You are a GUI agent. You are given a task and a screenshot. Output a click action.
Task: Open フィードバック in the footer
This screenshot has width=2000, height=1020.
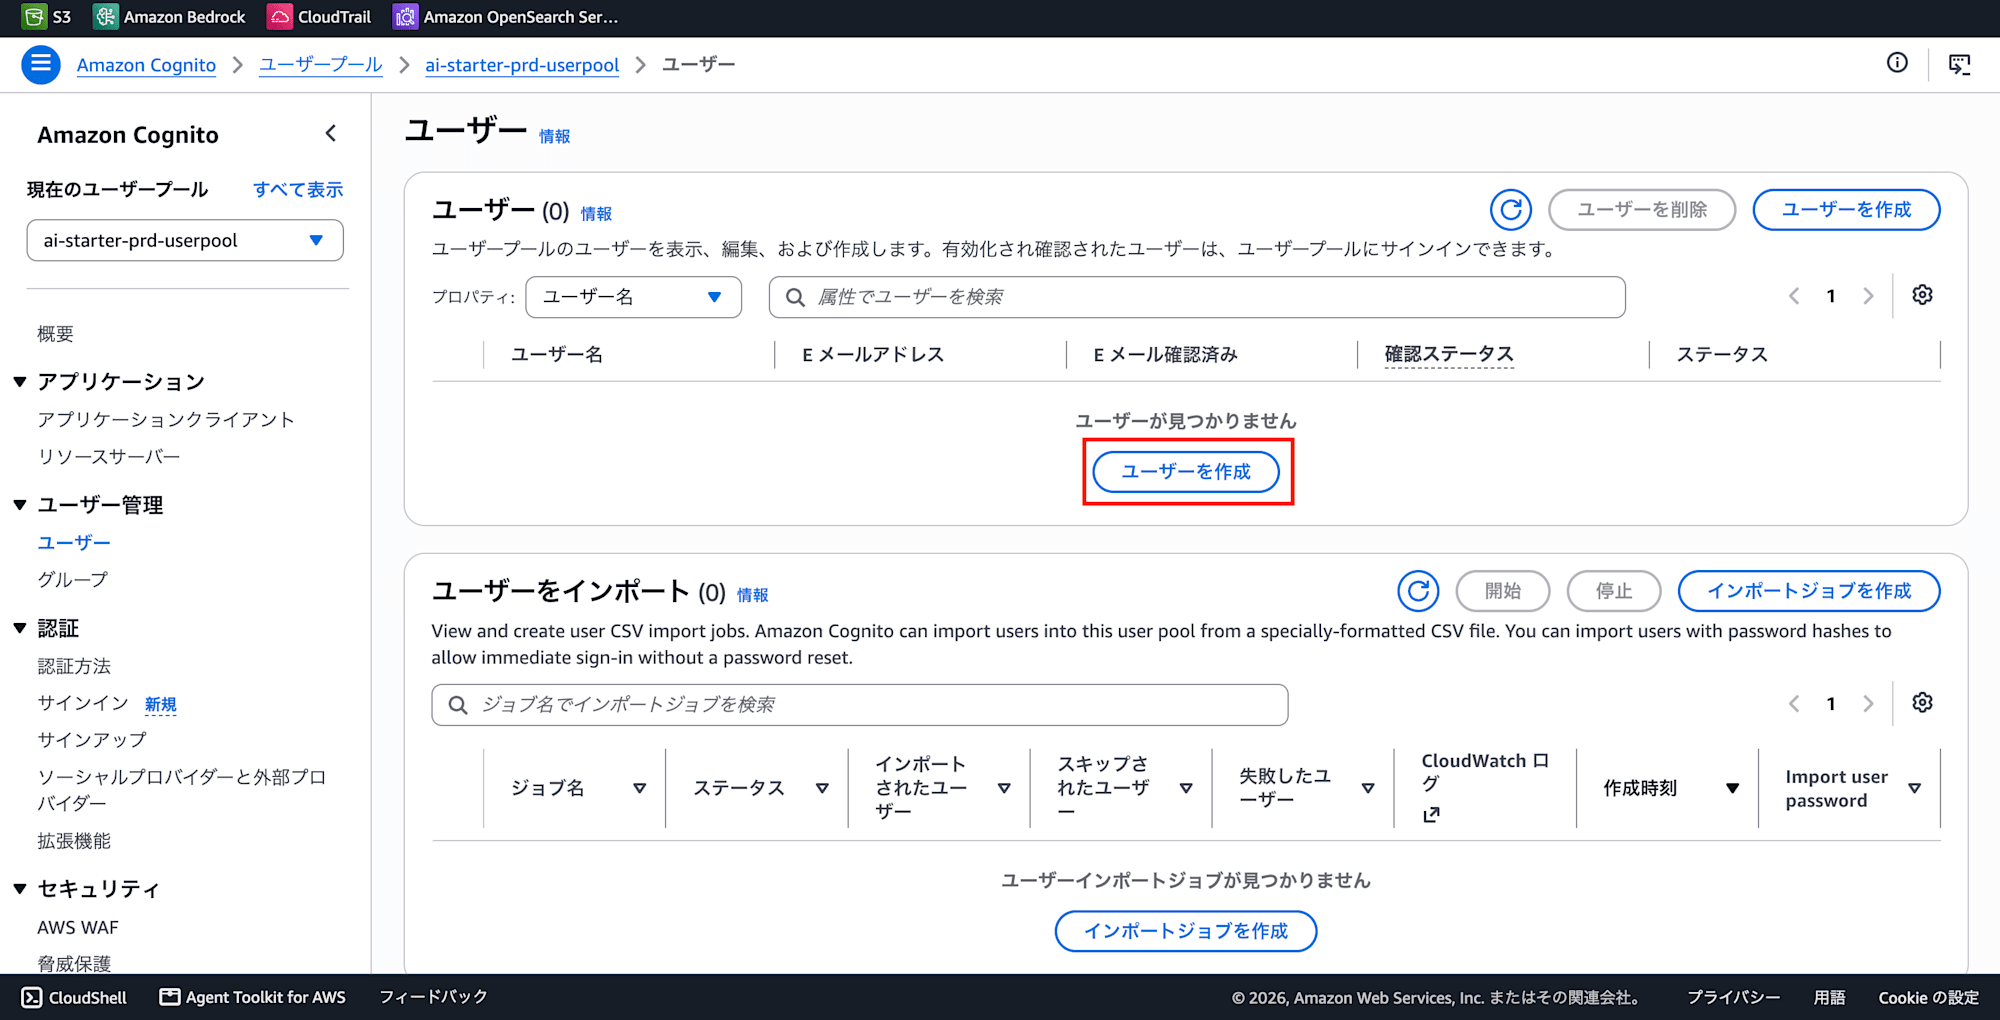tap(433, 997)
